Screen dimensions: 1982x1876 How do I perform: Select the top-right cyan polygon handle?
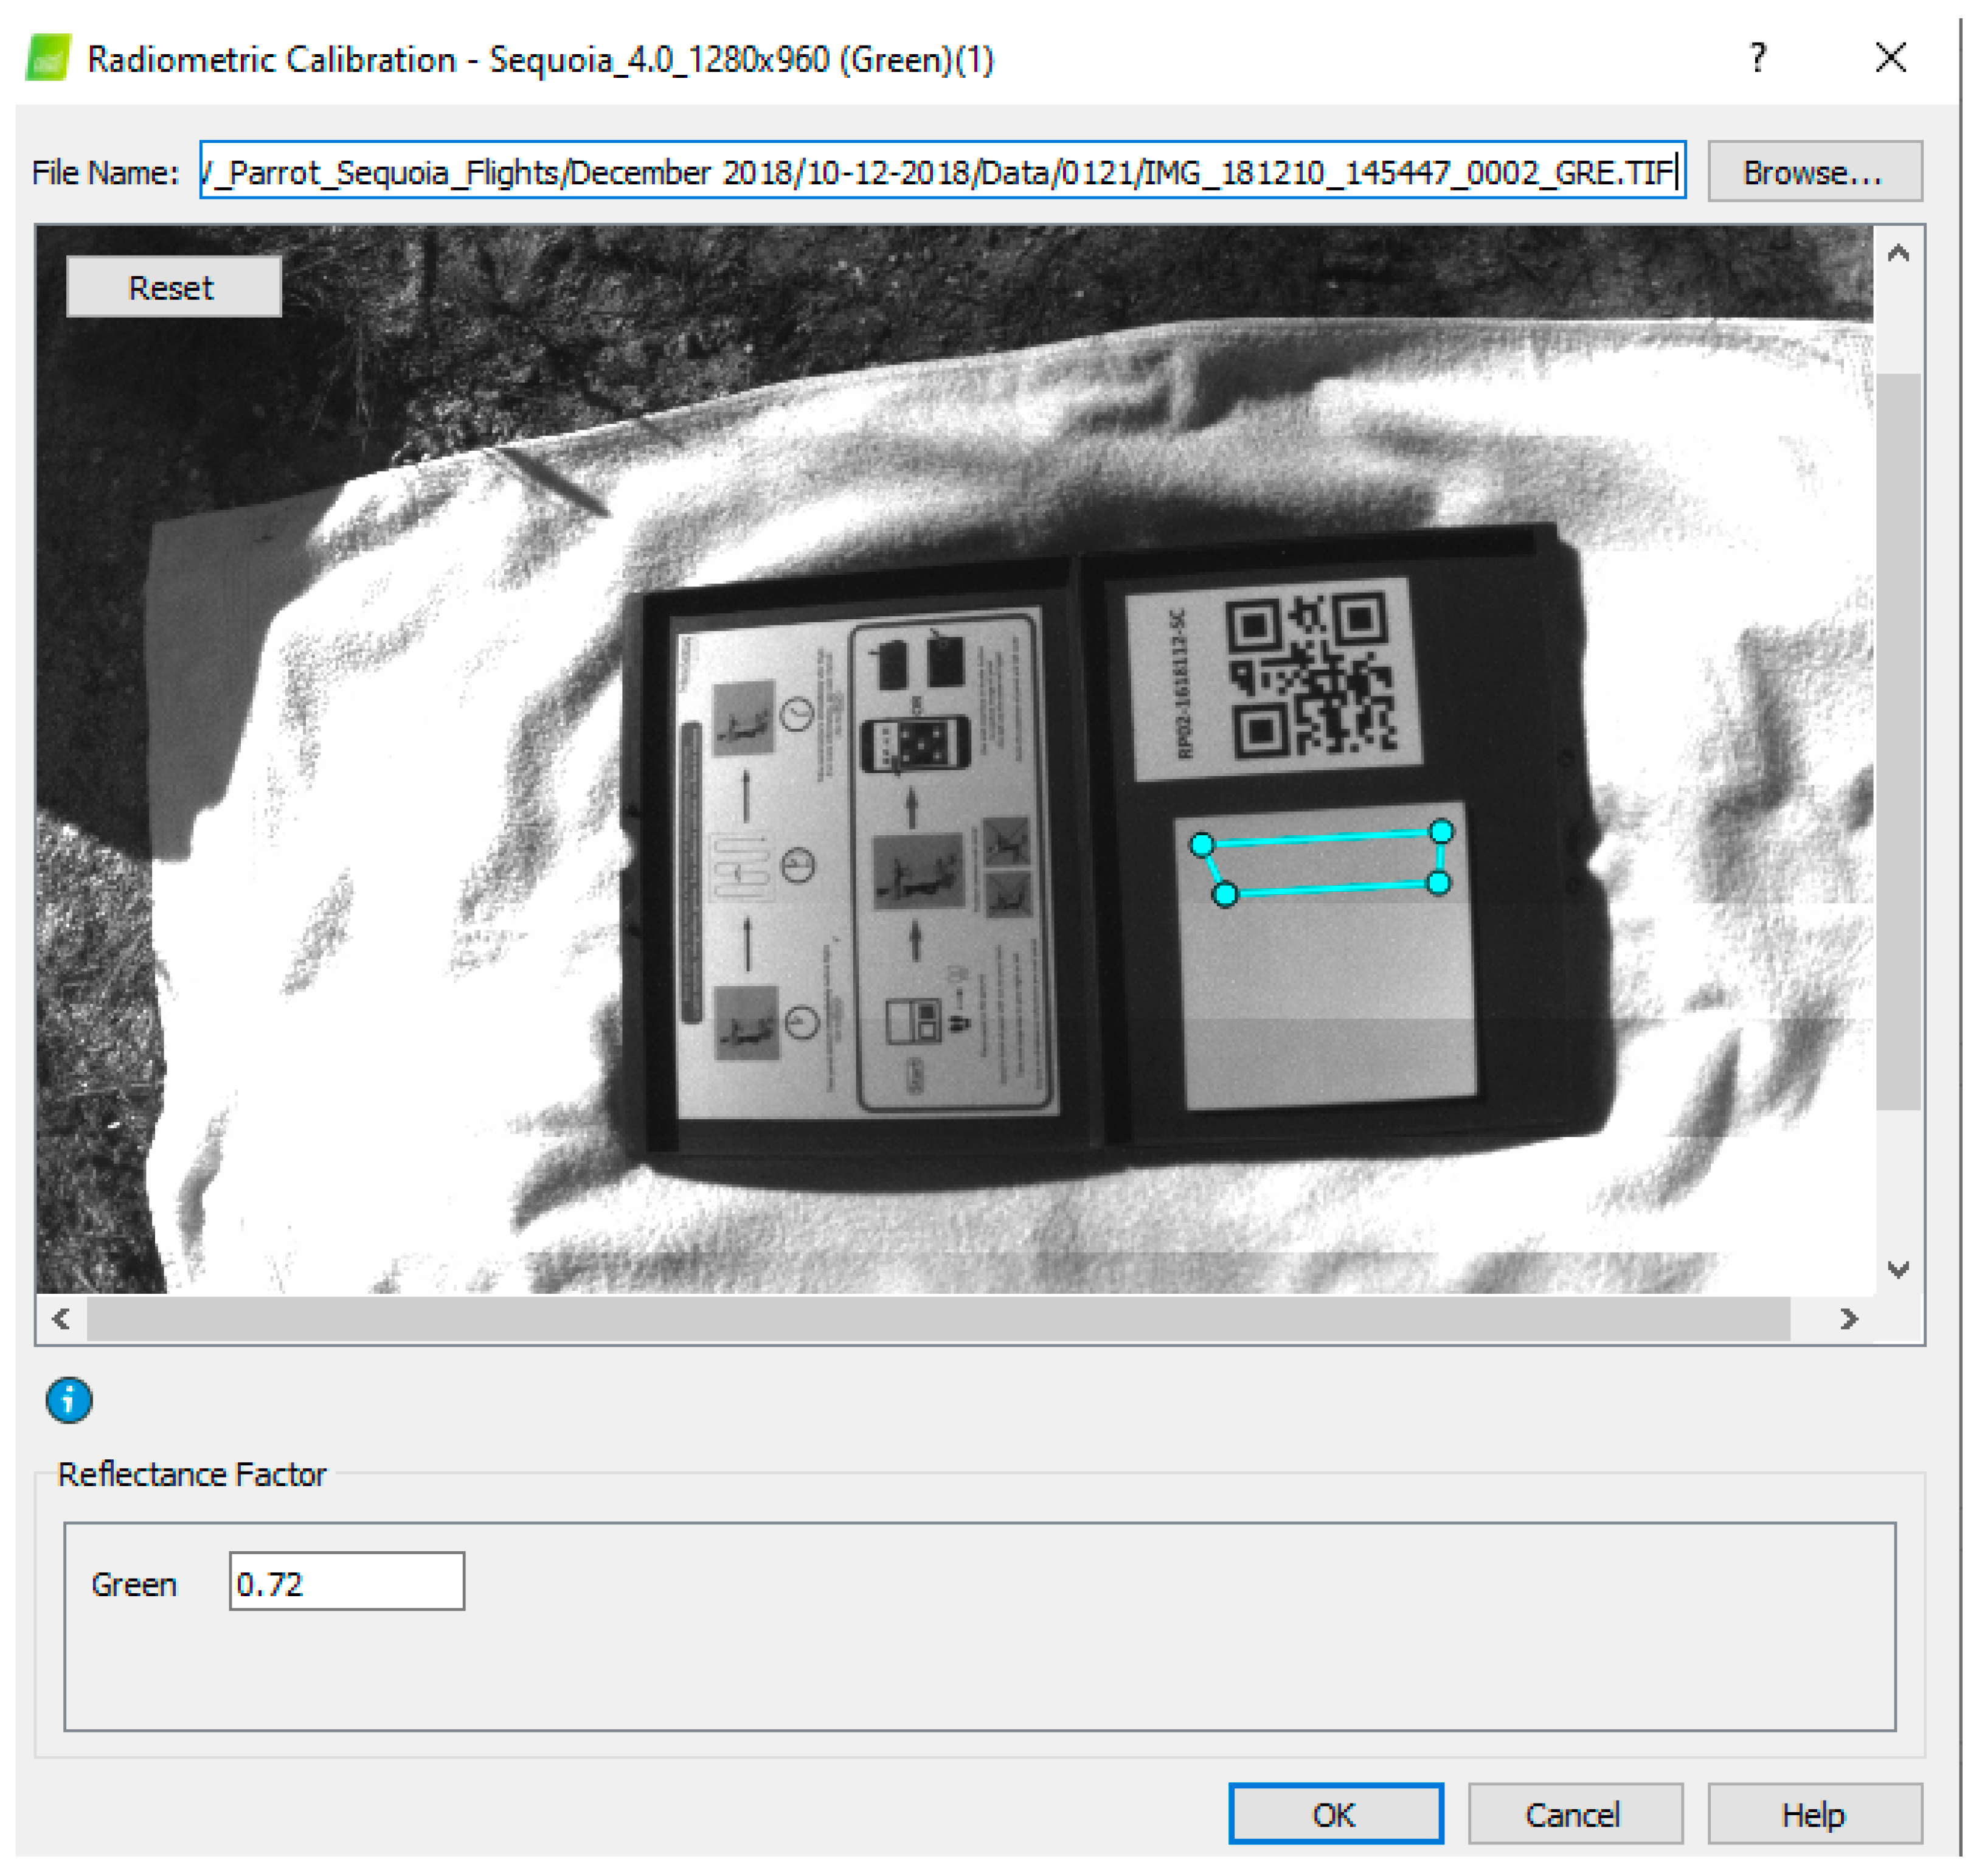pyautogui.click(x=1441, y=831)
